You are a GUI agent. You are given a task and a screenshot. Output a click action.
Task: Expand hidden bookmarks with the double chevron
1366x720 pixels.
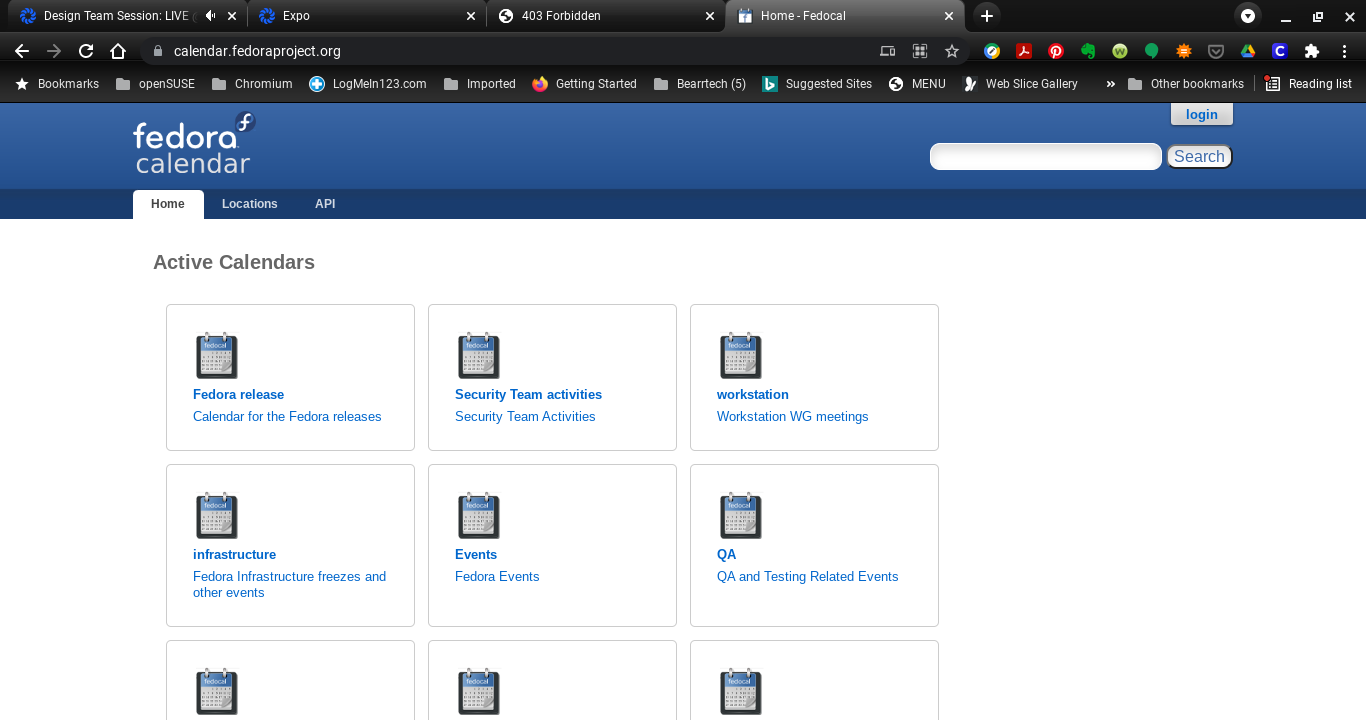click(1110, 84)
